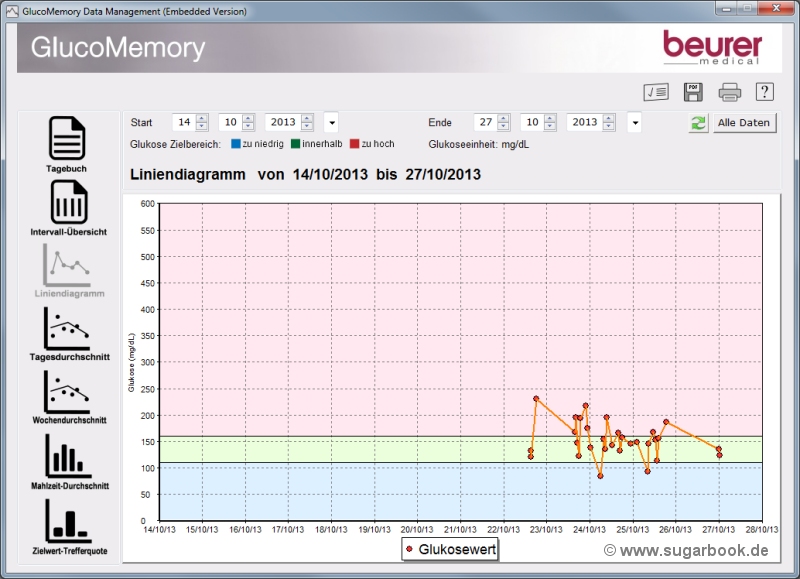Click the red 'zu hoch' color swatch
800x579 pixels.
(355, 144)
